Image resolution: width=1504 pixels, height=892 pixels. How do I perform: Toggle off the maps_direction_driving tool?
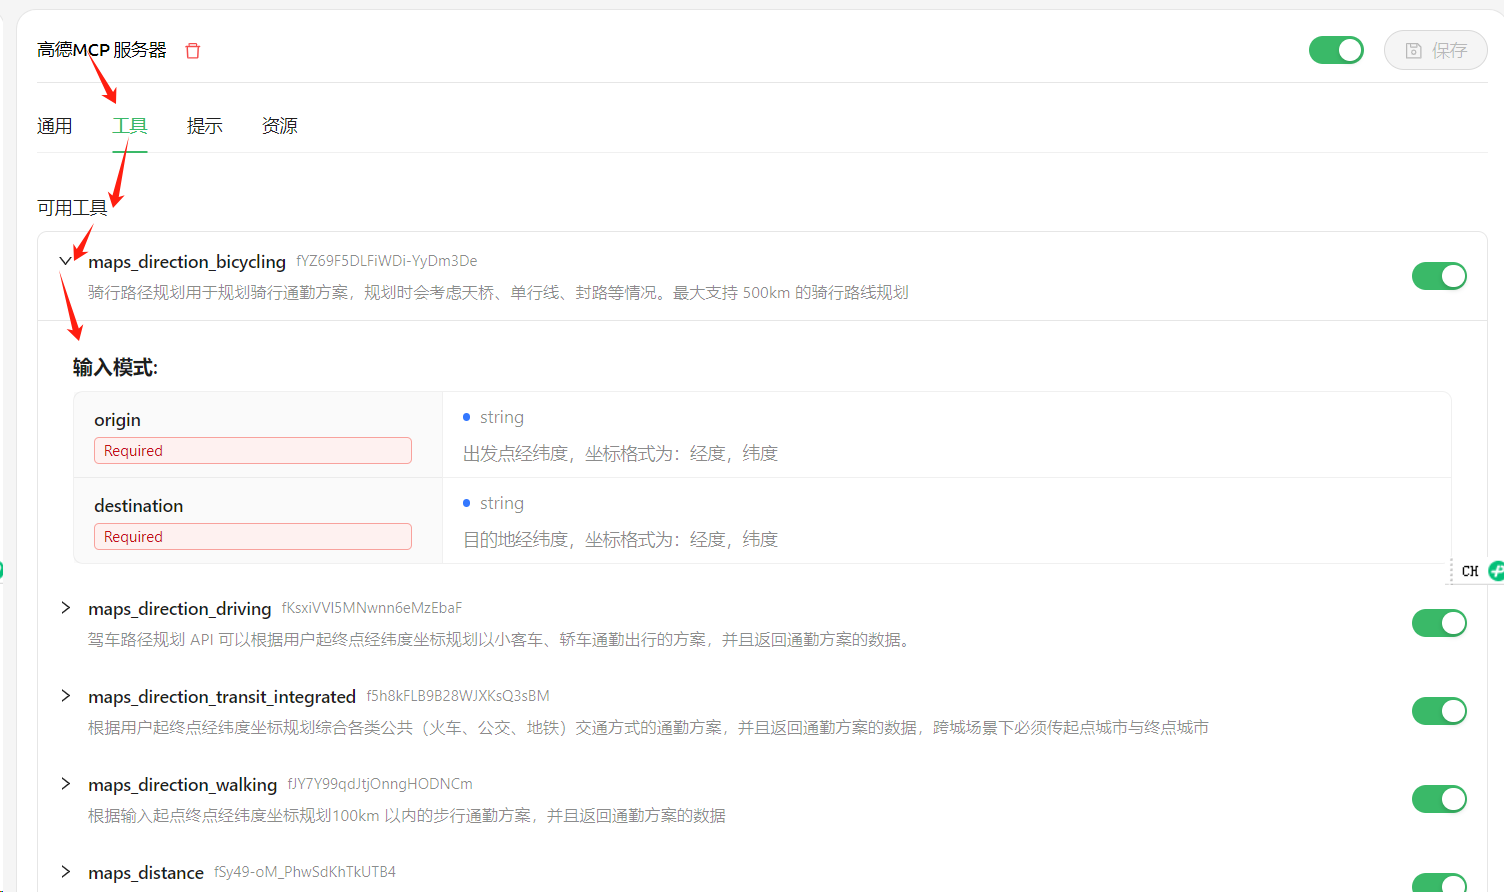tap(1439, 622)
